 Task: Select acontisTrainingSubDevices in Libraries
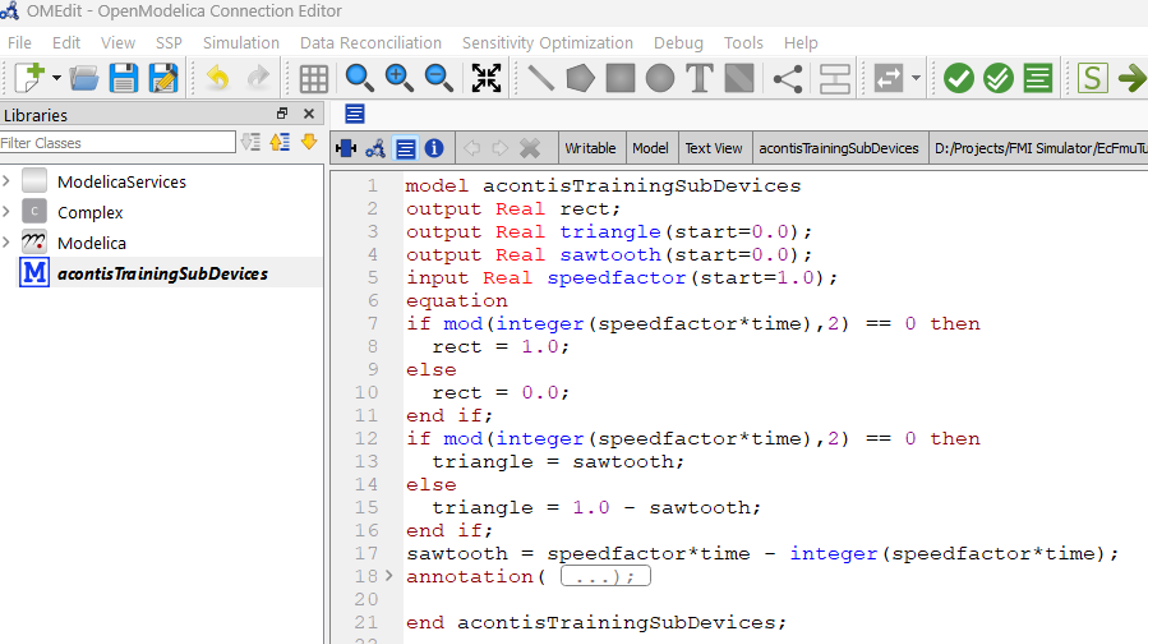pos(162,274)
